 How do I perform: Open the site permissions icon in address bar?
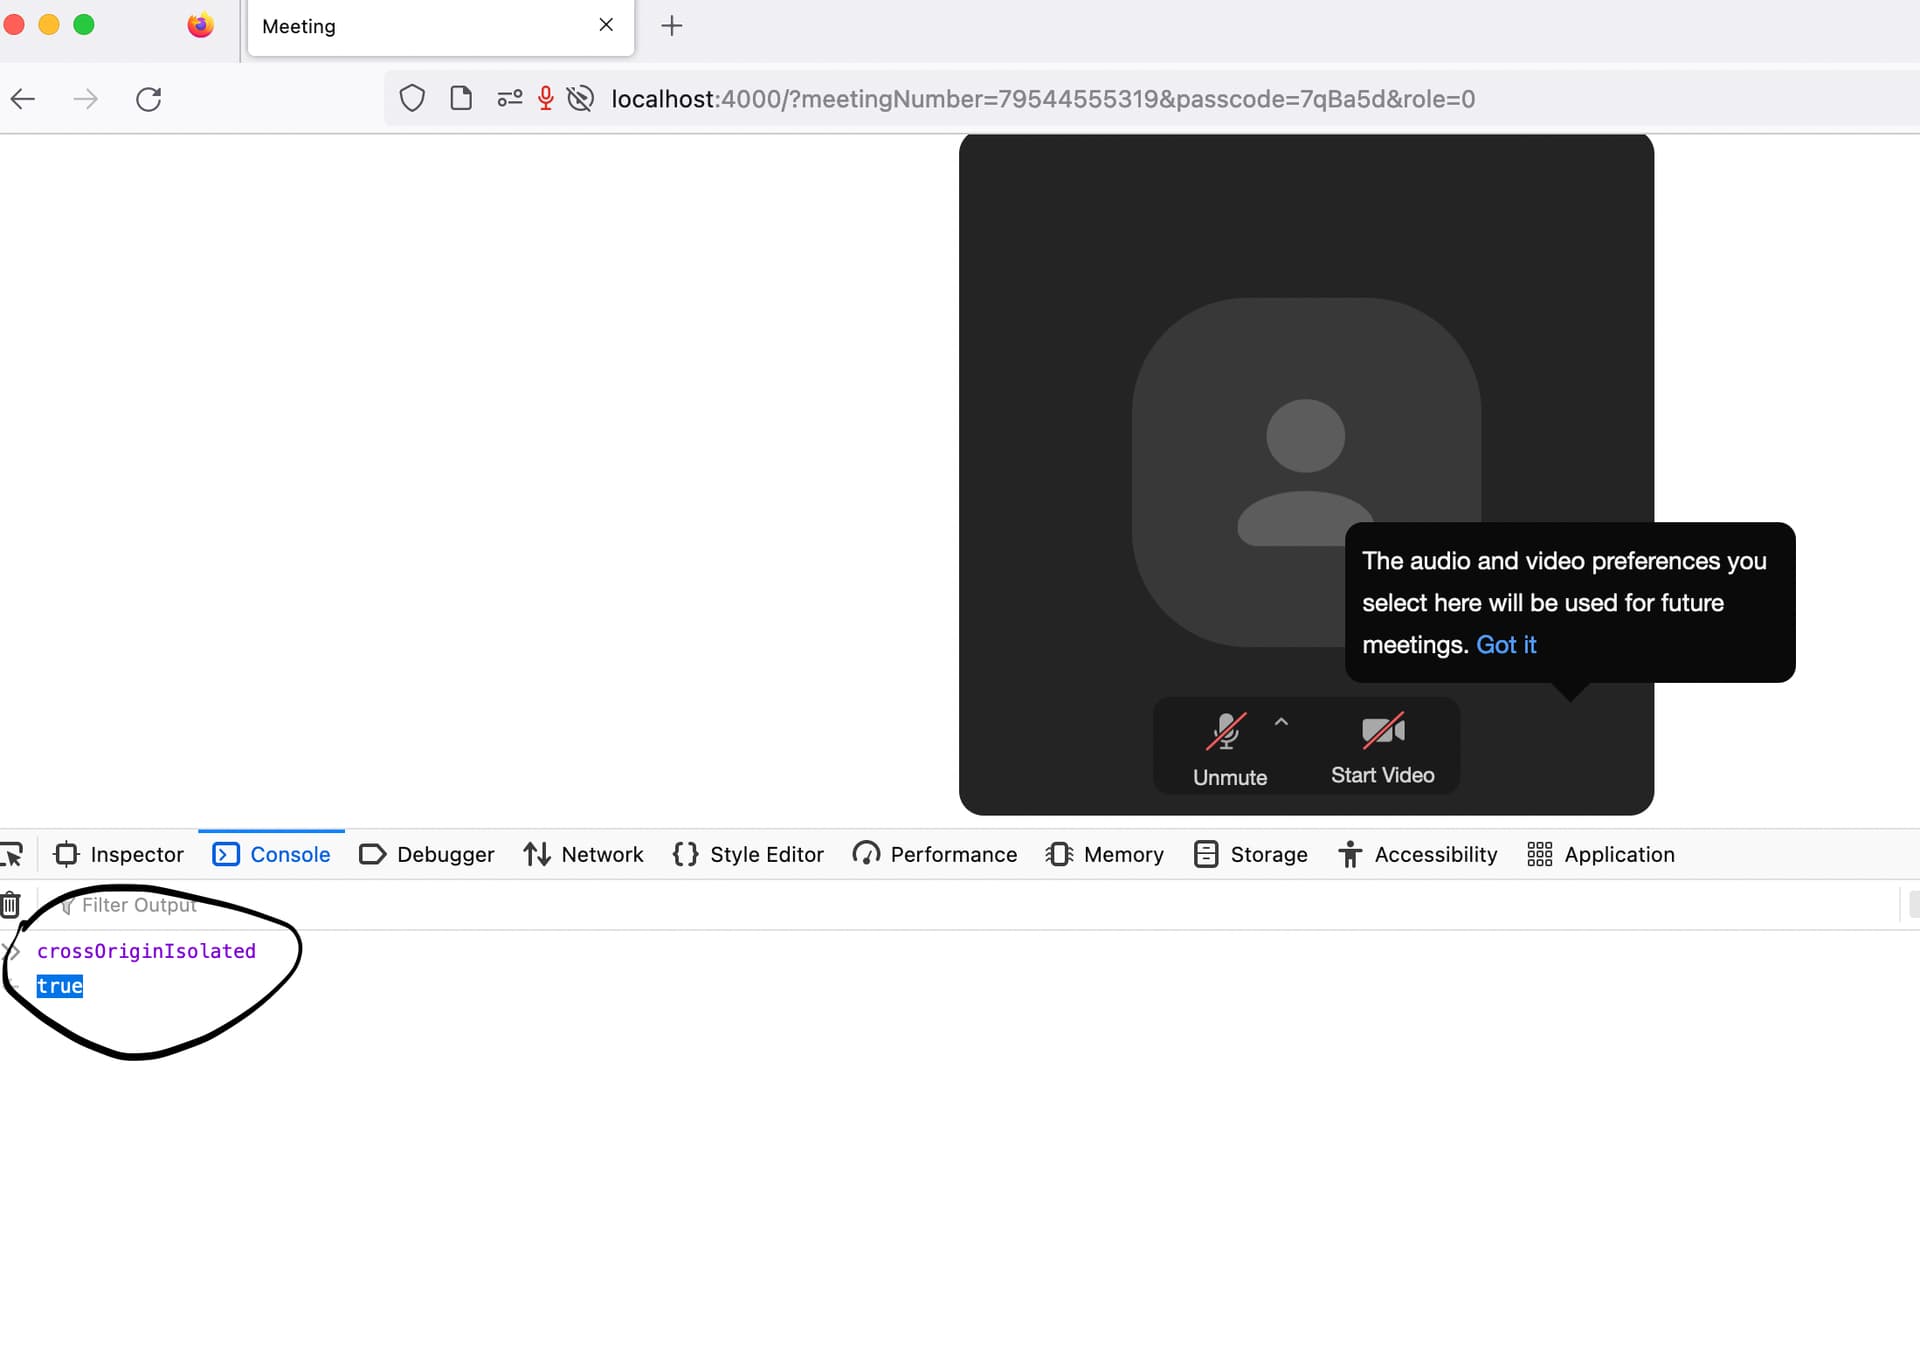pos(510,98)
